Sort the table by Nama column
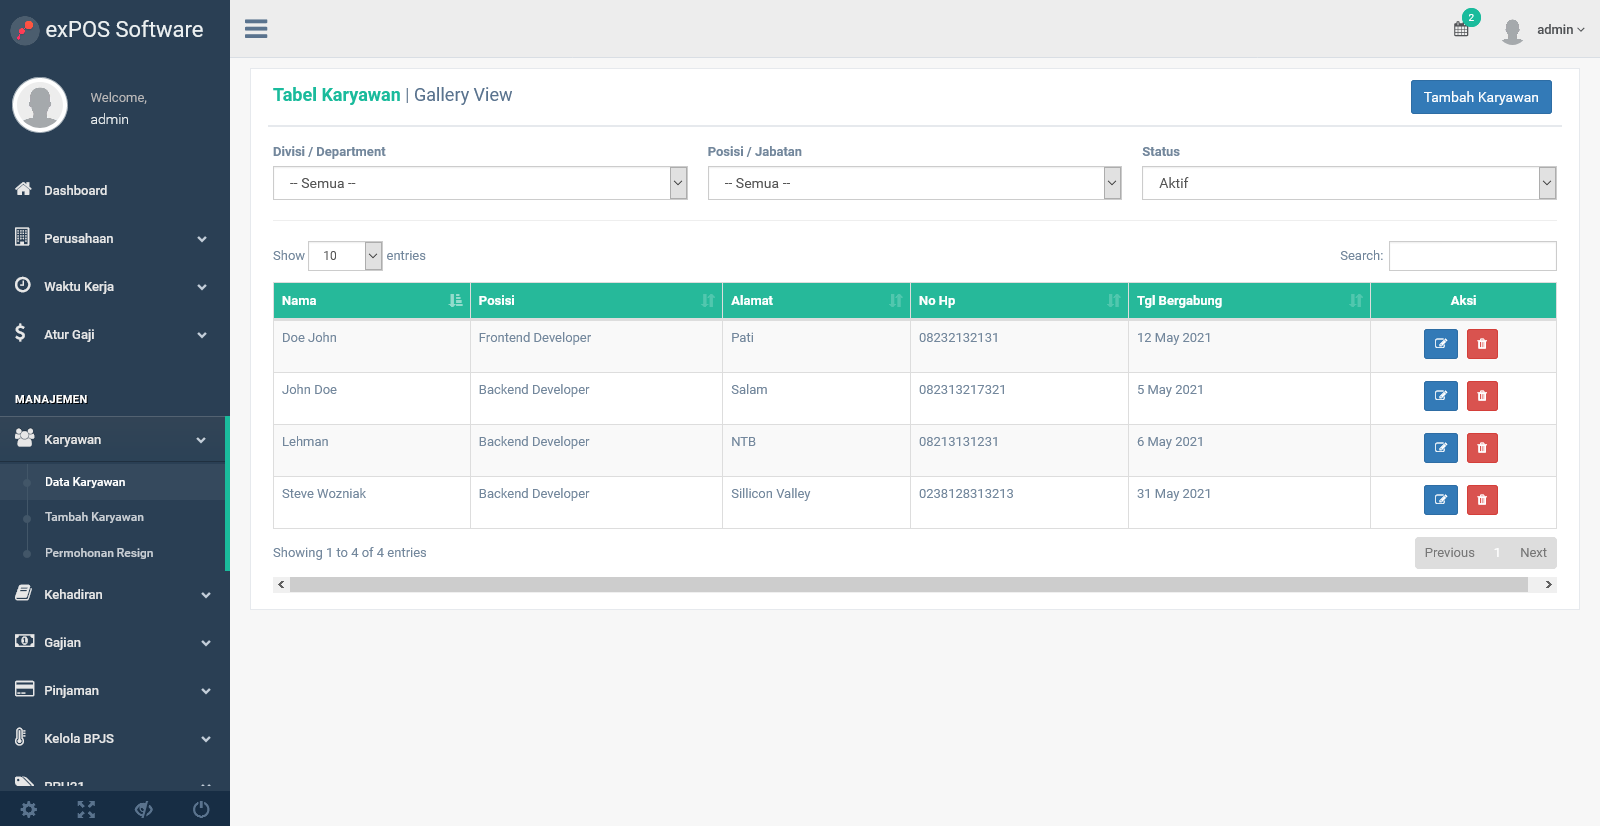The image size is (1600, 826). [372, 301]
